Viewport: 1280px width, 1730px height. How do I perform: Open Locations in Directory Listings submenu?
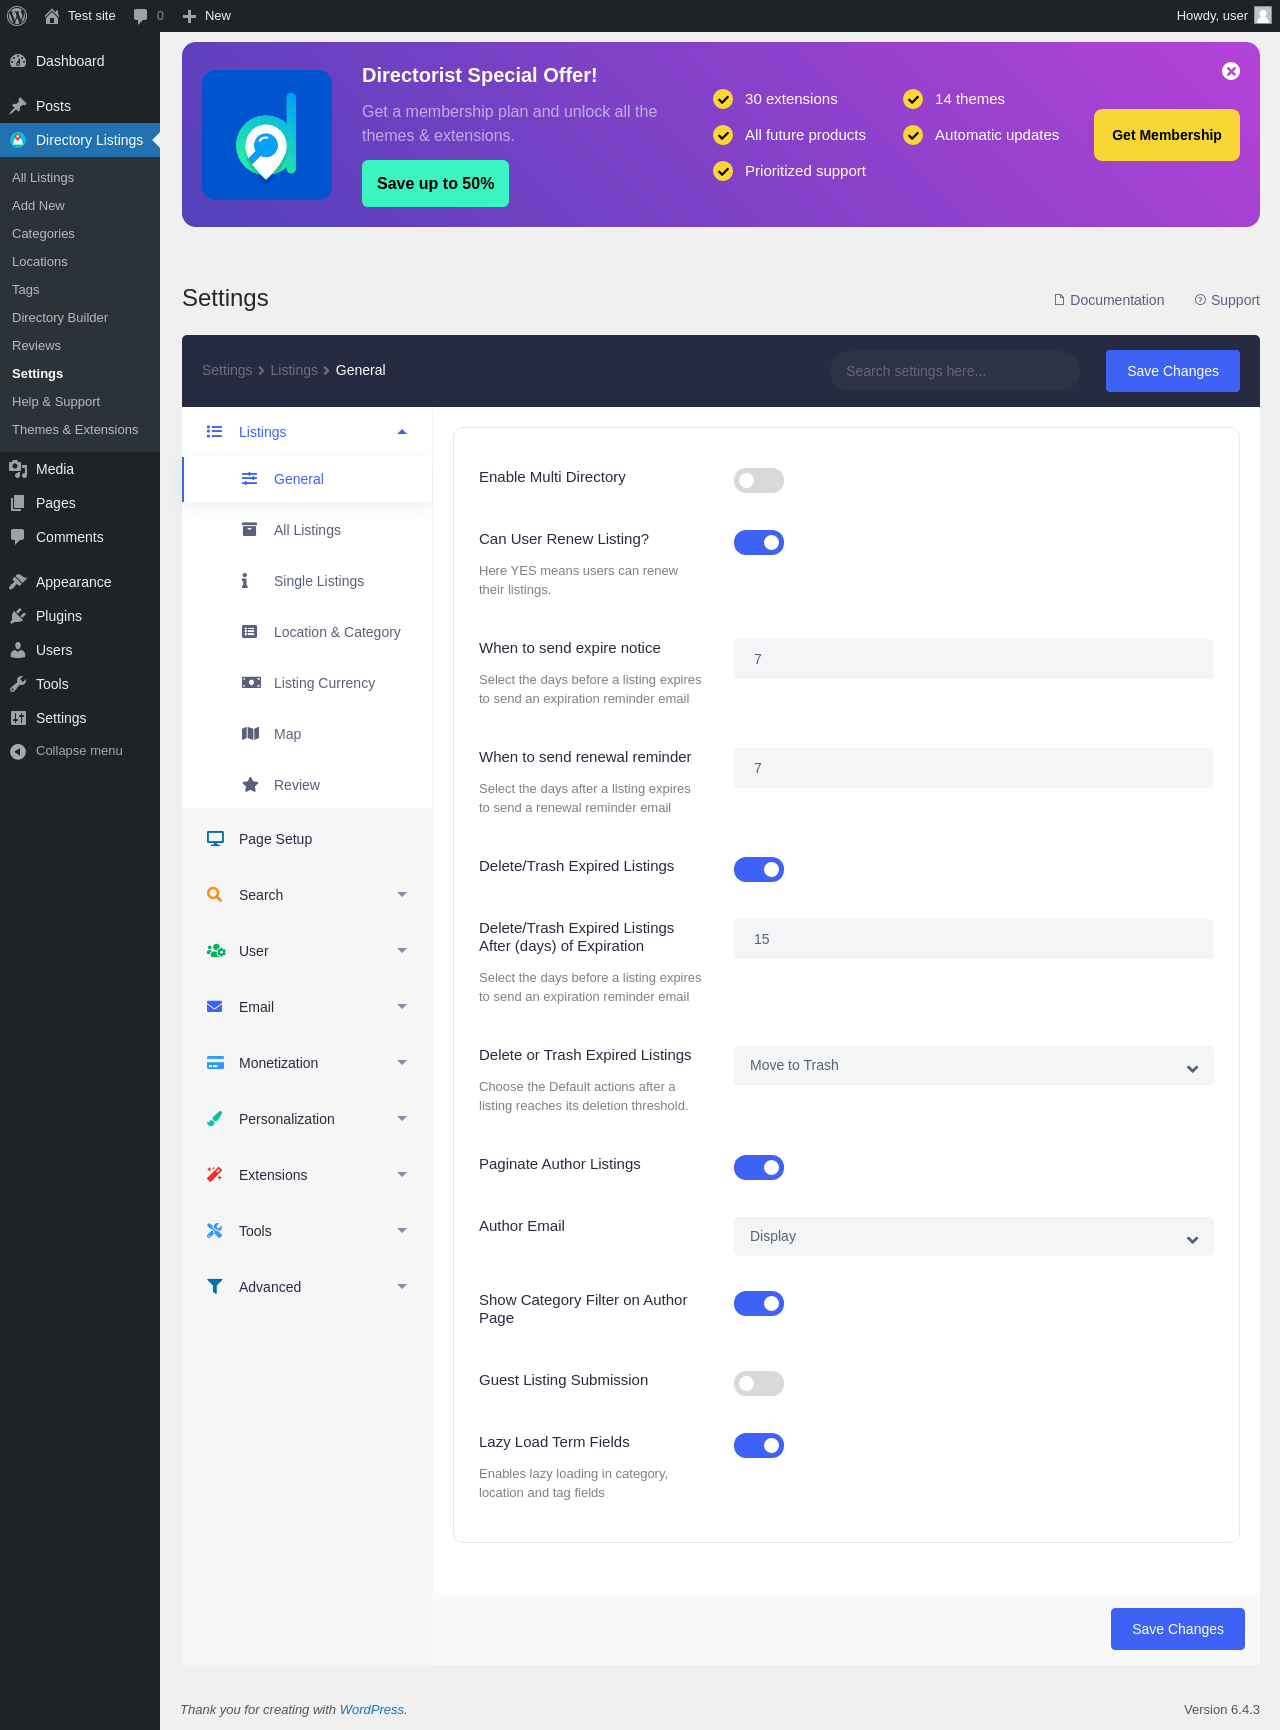[40, 262]
